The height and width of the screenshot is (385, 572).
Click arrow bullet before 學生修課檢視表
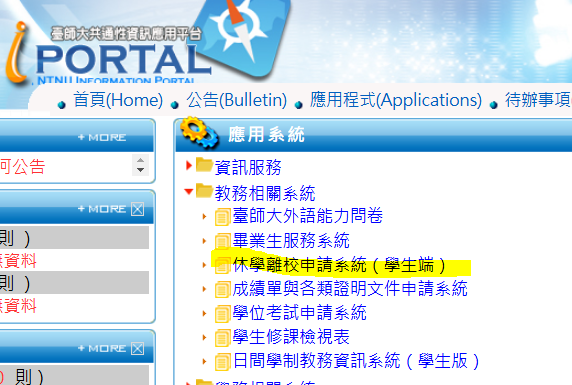tap(204, 338)
